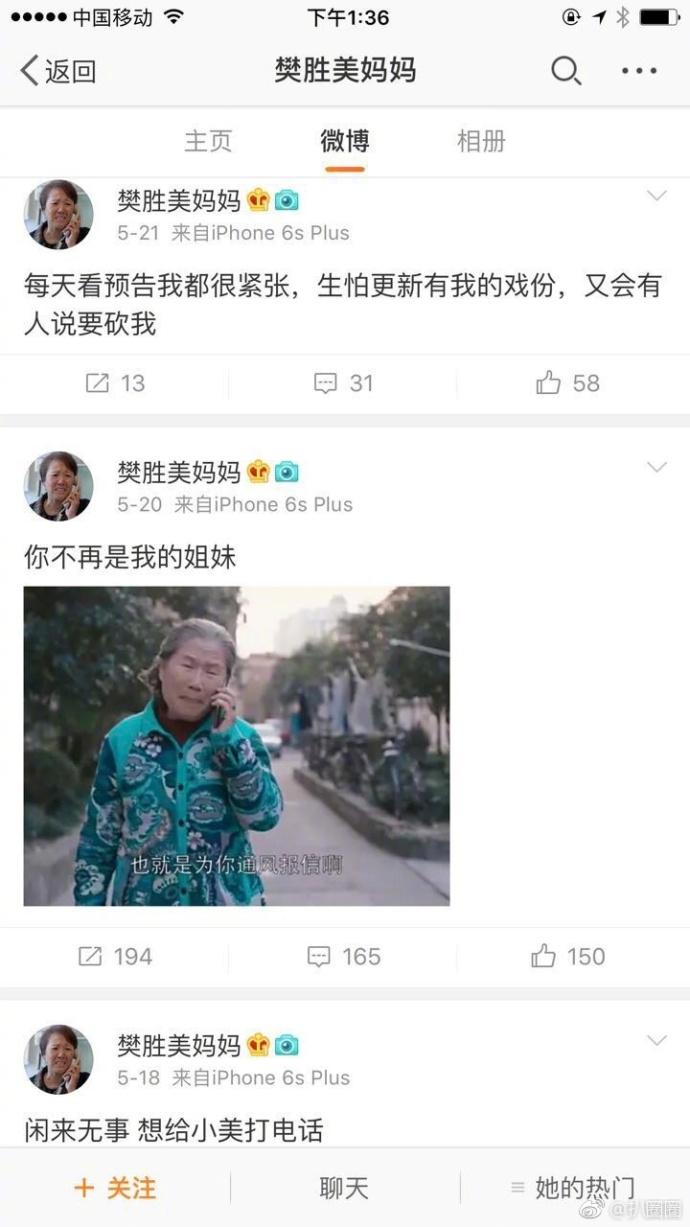This screenshot has height=1227, width=690.
Task: Open 聊天 to chat with the user
Action: coord(344,1188)
